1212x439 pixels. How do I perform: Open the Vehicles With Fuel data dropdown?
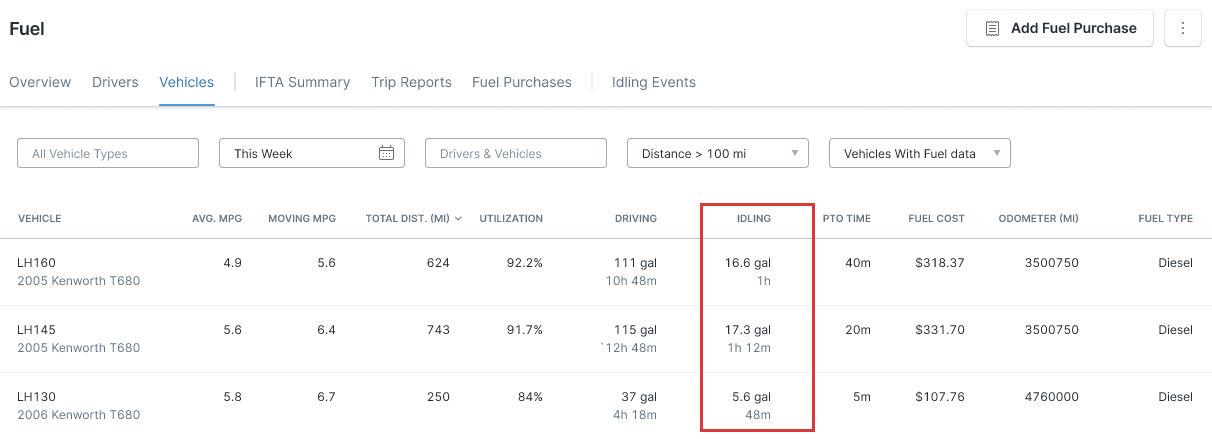pos(920,153)
